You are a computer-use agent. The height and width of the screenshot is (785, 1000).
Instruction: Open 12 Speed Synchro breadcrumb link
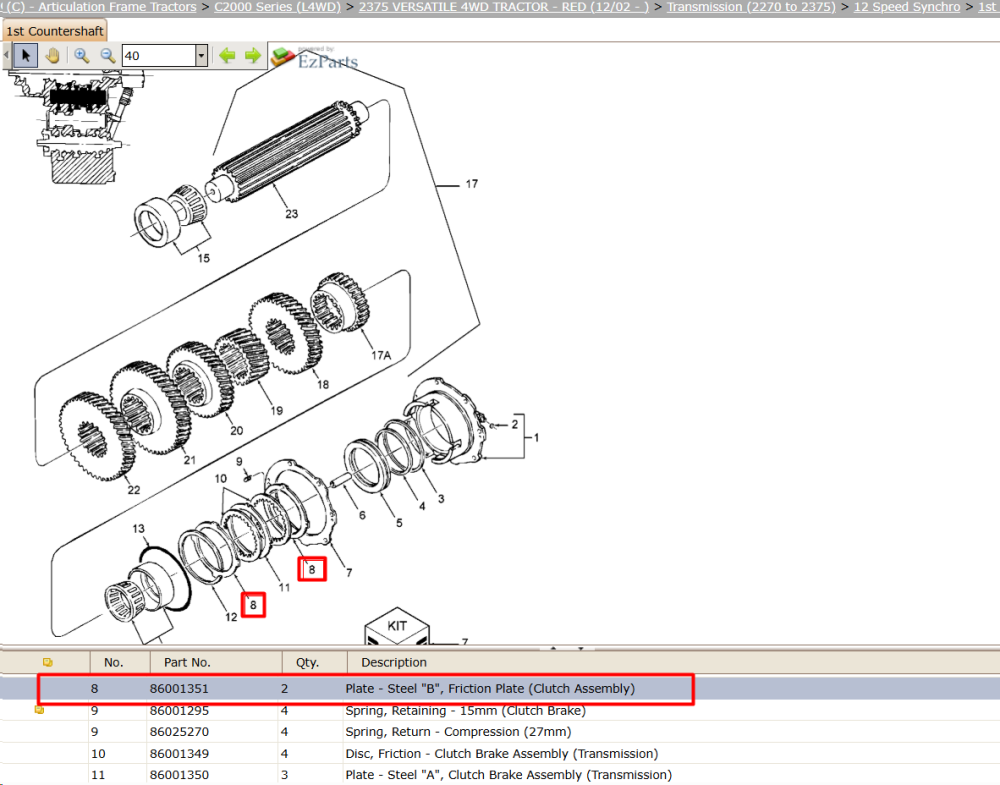(x=907, y=7)
